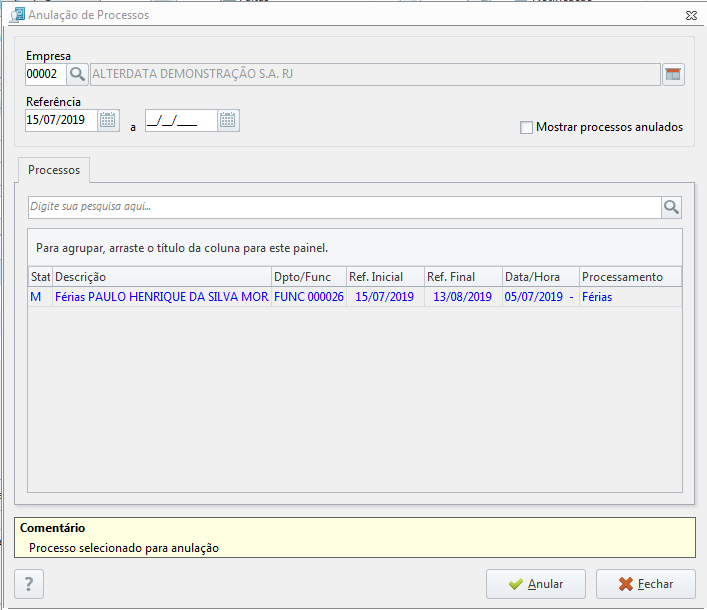Sort by the Processamento column header

click(630, 277)
